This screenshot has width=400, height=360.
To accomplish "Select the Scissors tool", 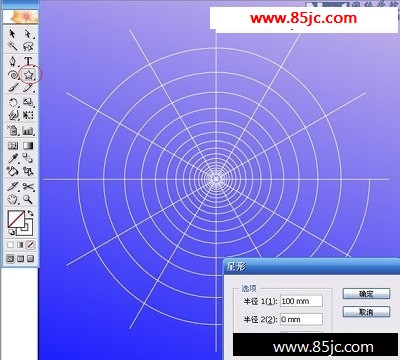I will 28,186.
